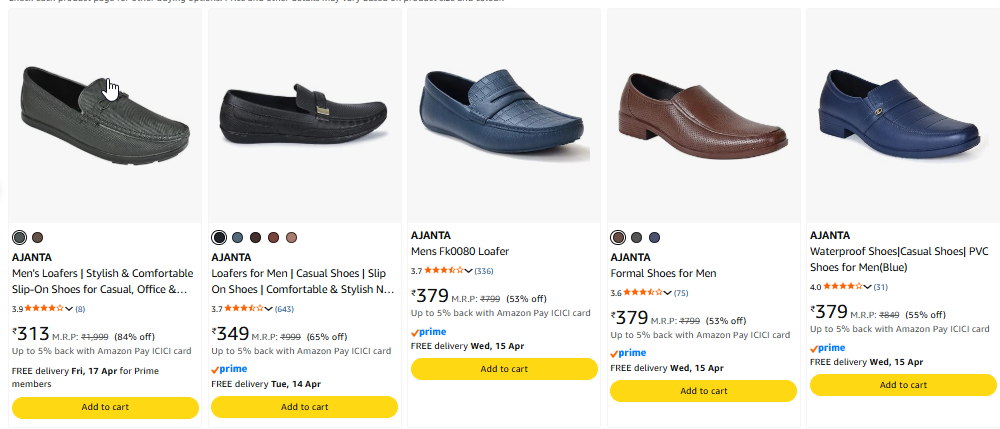This screenshot has height=429, width=1000.
Task: Expand rating chevron on Mens Fk0080 Loafer
Action: (469, 270)
